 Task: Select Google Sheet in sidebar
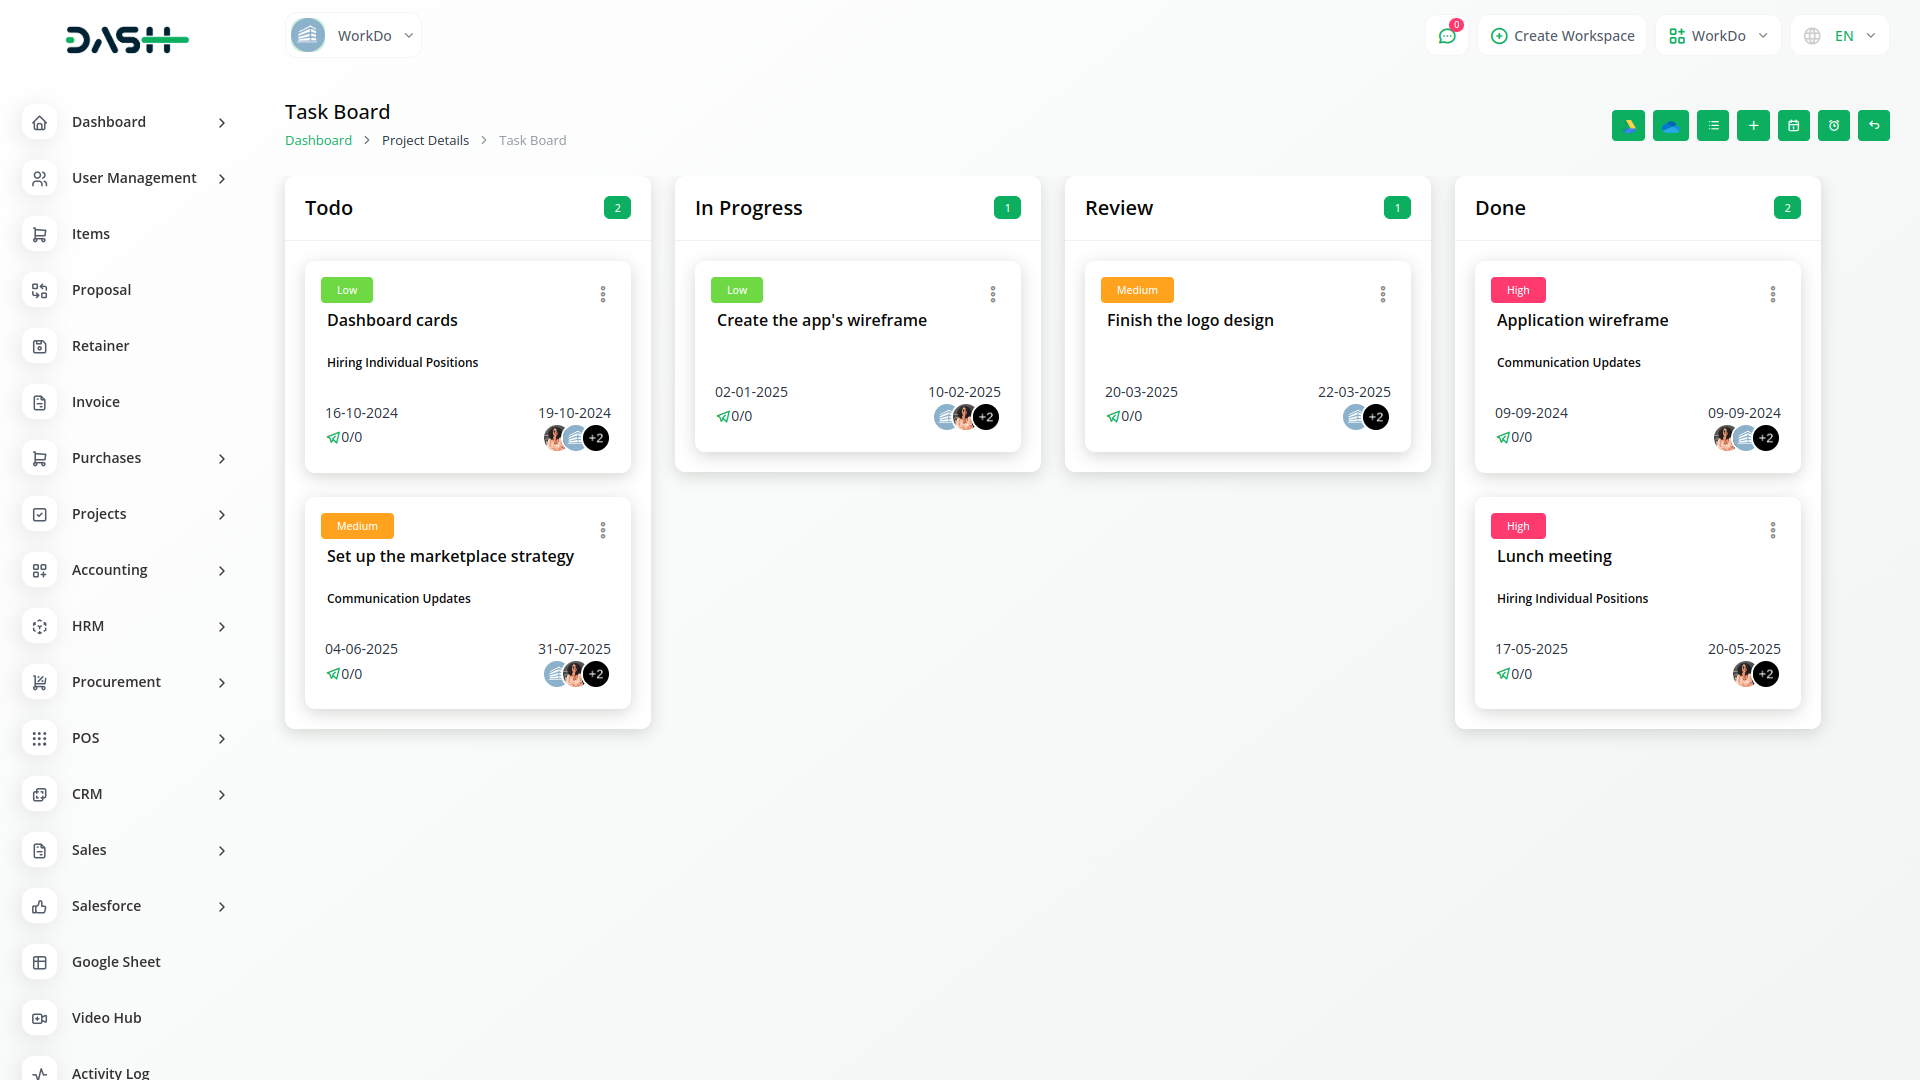pyautogui.click(x=116, y=962)
